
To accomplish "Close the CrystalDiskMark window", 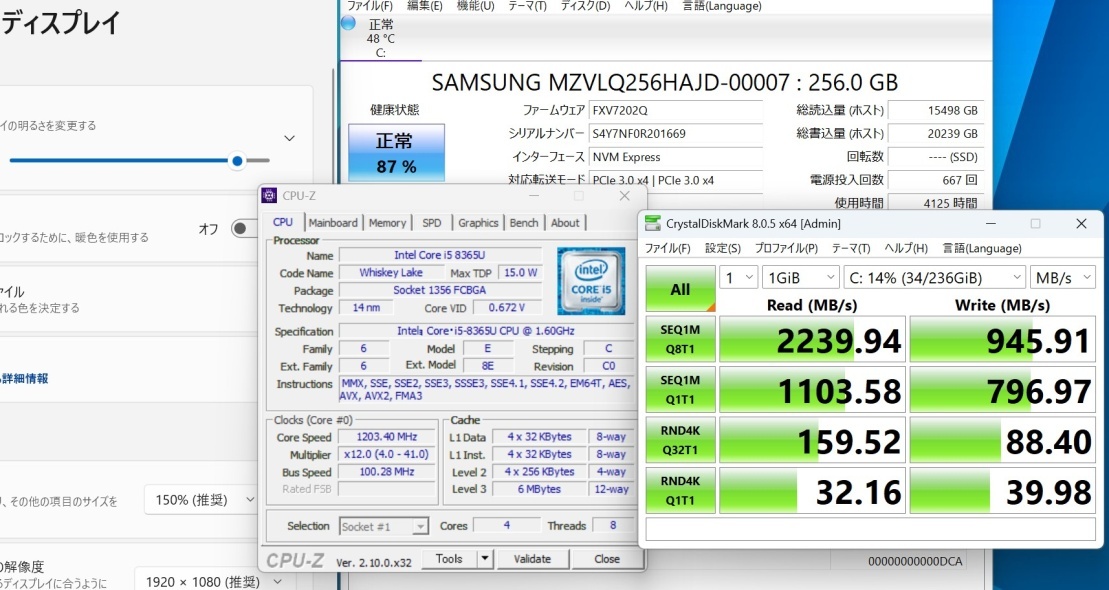I will point(1081,224).
